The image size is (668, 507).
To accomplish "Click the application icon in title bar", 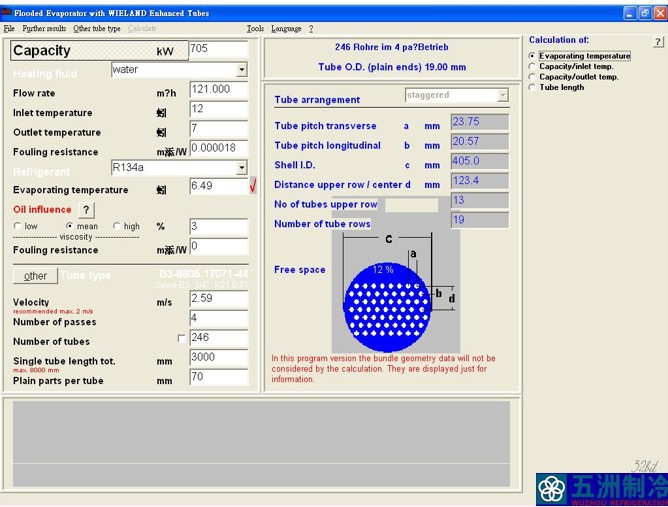I will [x=6, y=13].
